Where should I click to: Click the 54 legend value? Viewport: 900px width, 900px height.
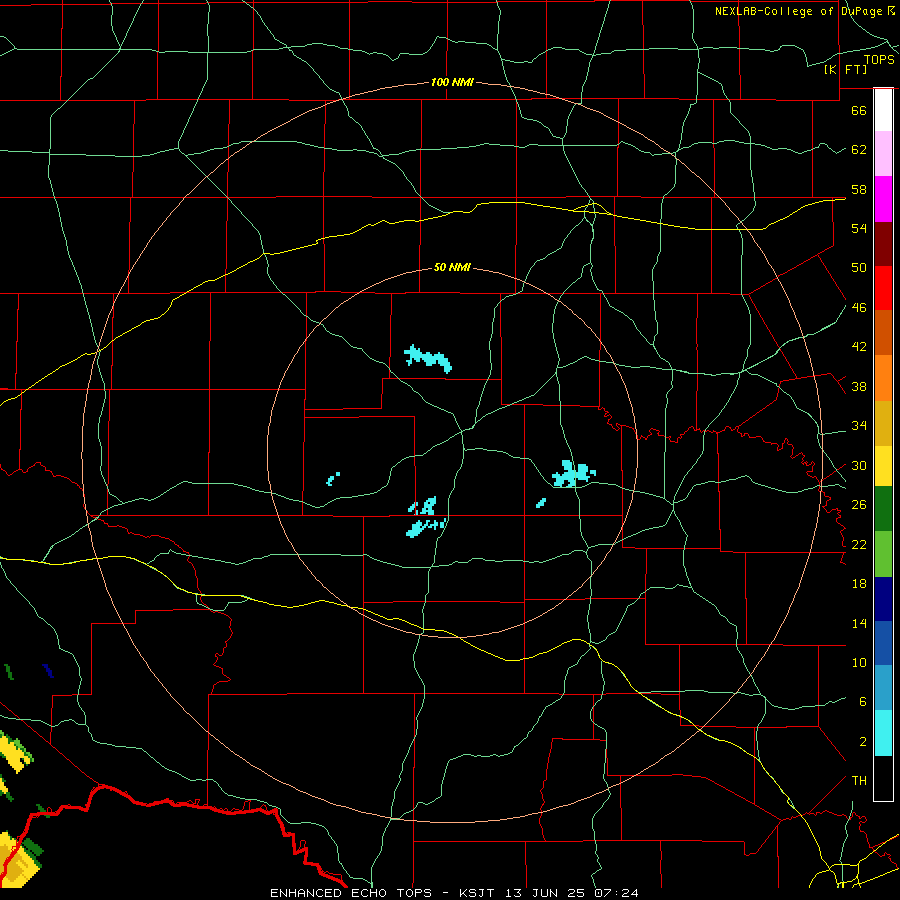click(x=859, y=228)
